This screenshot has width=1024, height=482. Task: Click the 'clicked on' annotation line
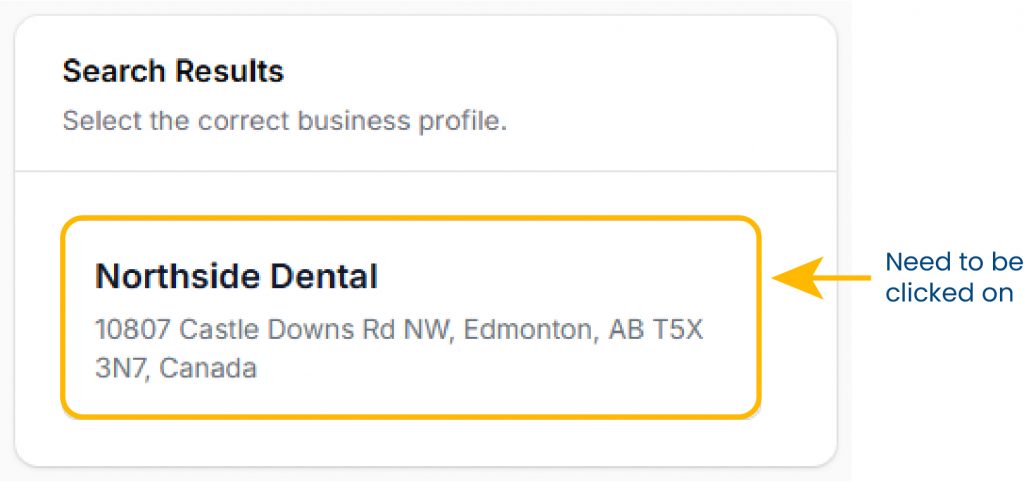tap(949, 293)
